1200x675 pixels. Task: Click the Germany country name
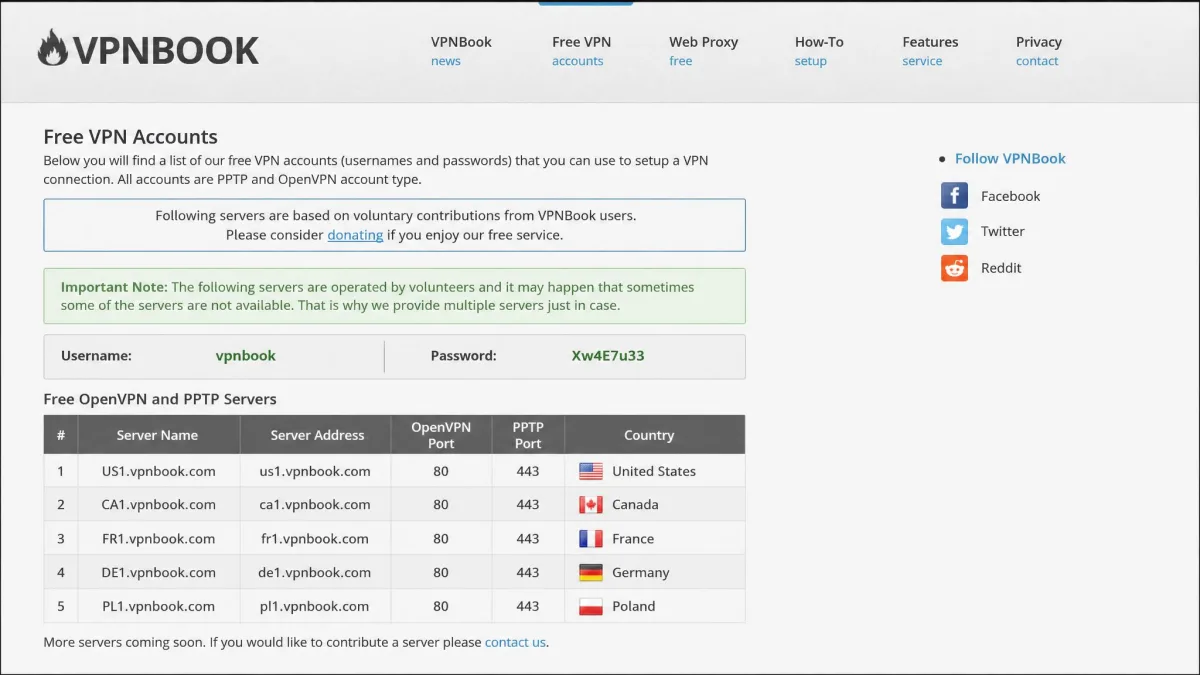[641, 573]
